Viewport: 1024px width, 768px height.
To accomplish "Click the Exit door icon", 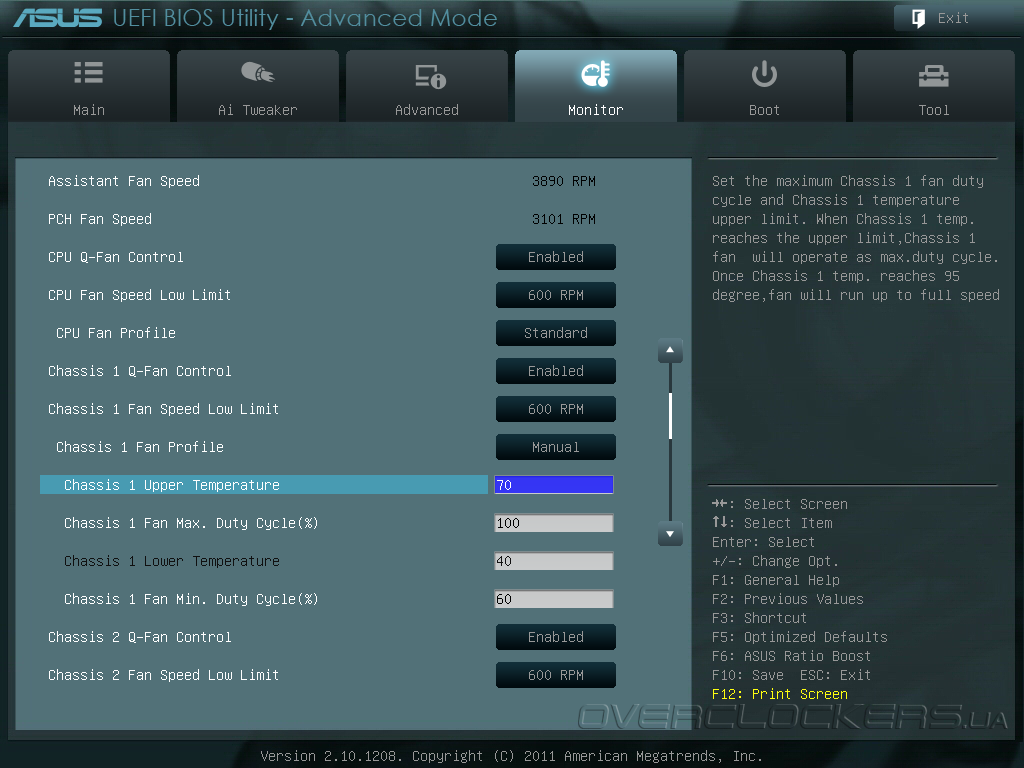I will (x=918, y=18).
